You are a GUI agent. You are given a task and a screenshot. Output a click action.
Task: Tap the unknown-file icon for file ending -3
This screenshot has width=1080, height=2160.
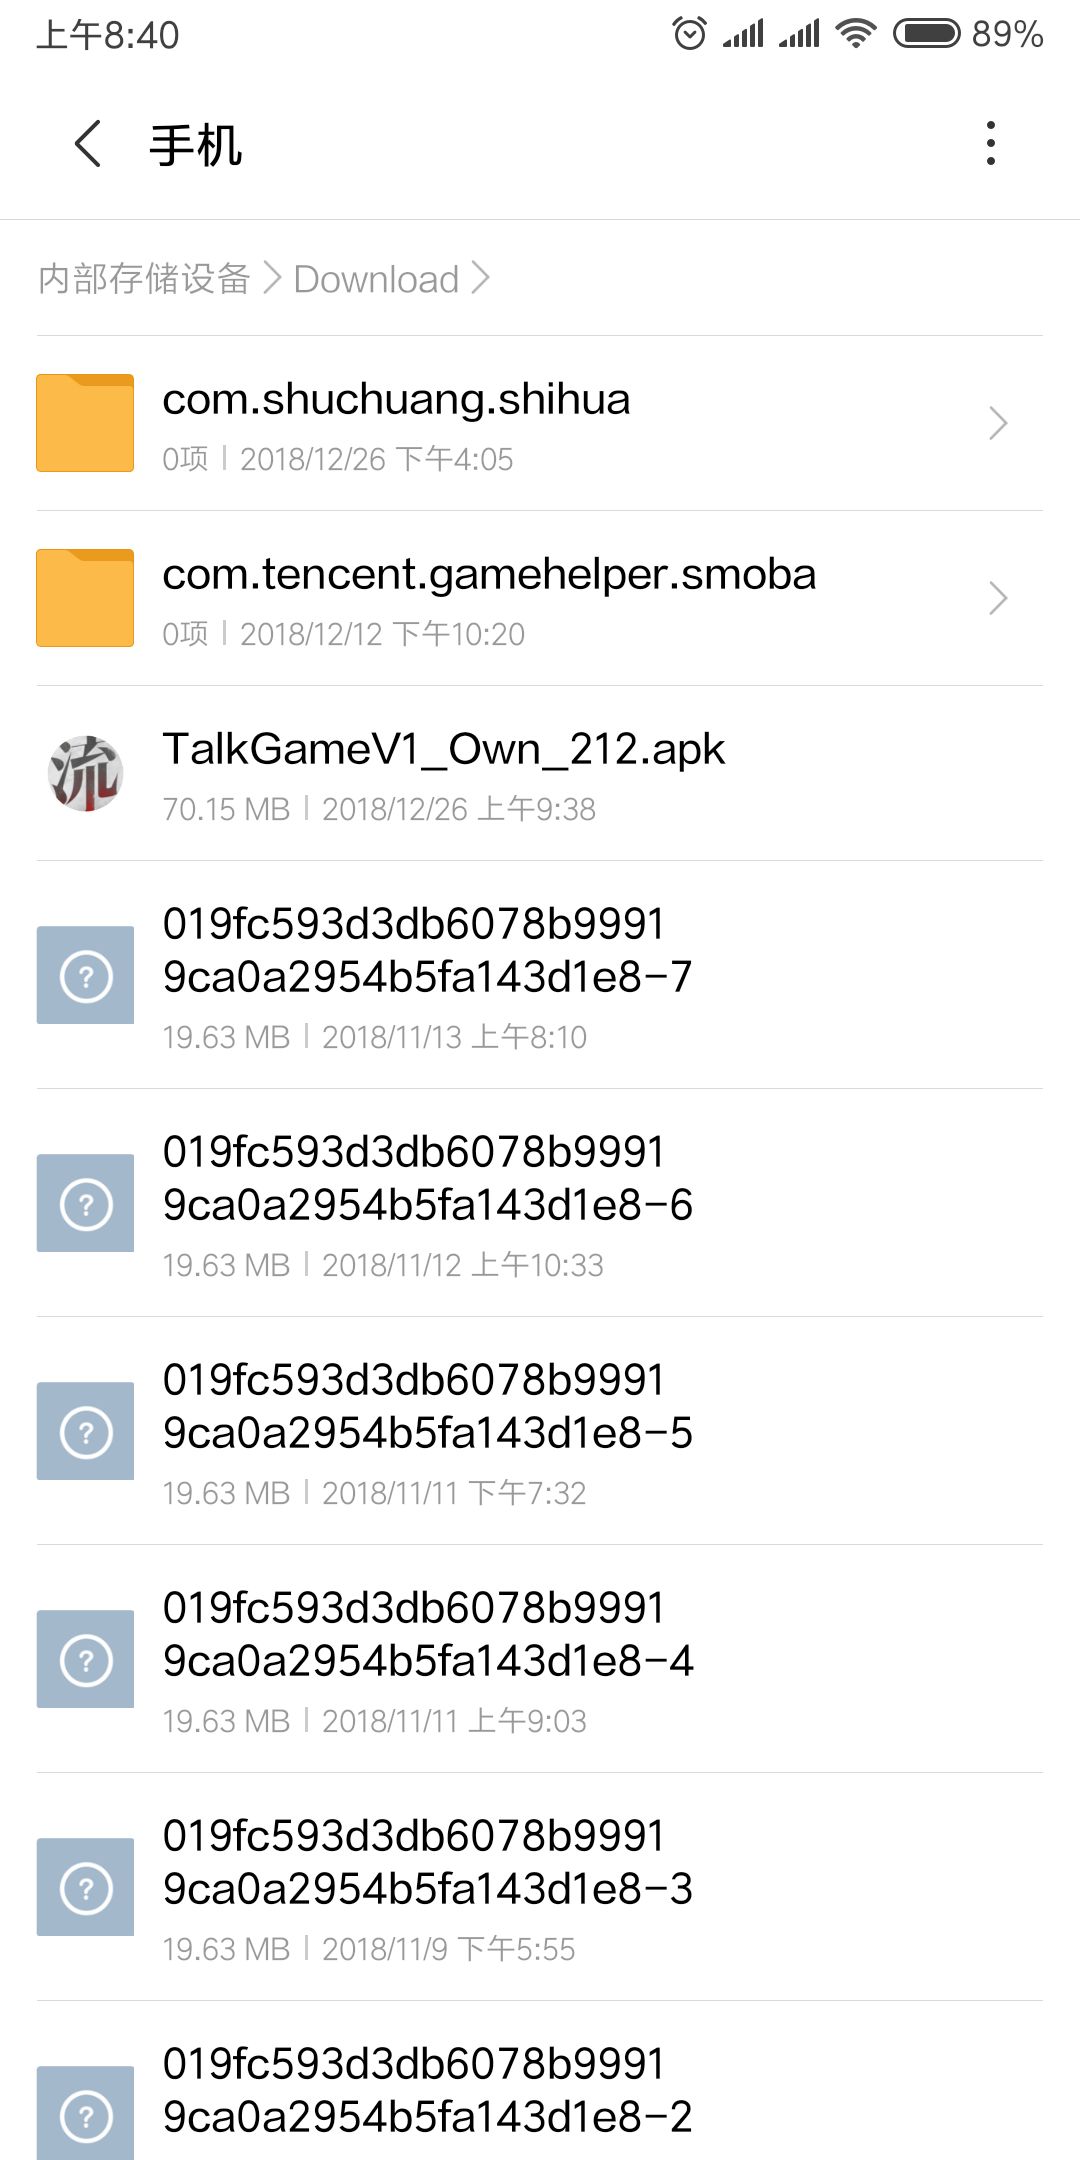click(x=85, y=1887)
